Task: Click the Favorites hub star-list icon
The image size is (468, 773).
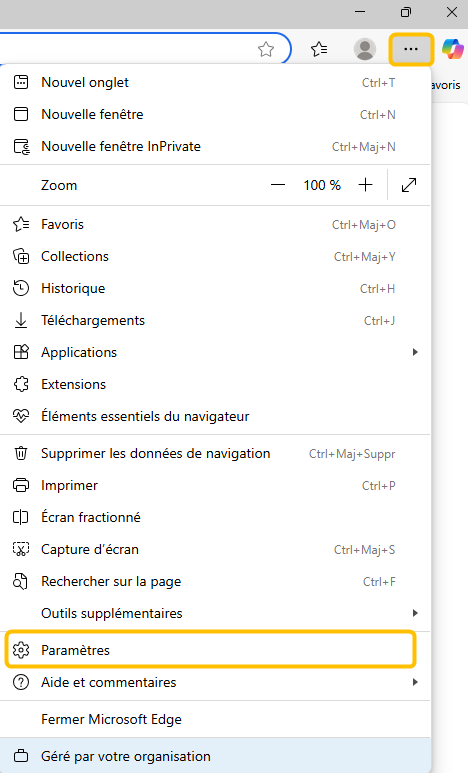Action: click(x=319, y=49)
